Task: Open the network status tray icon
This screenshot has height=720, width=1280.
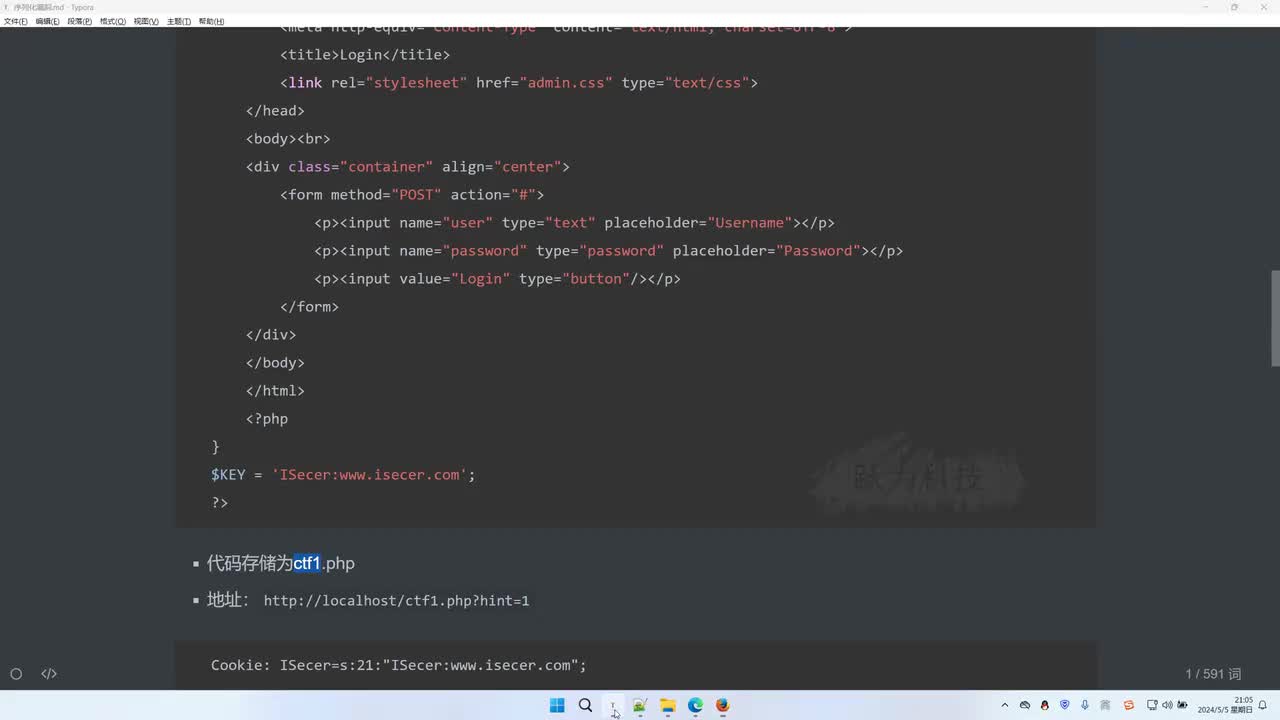Action: 1152,705
